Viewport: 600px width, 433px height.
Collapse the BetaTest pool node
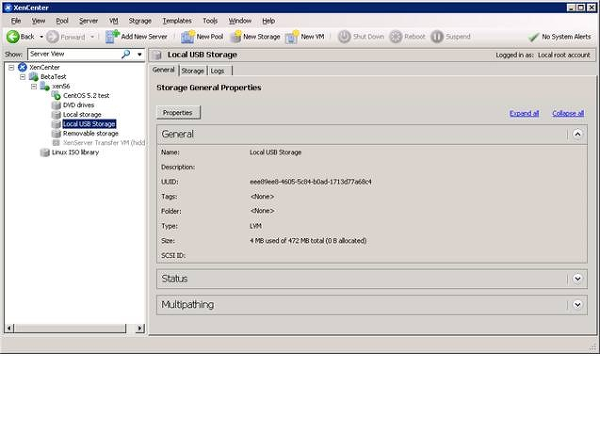coord(23,77)
